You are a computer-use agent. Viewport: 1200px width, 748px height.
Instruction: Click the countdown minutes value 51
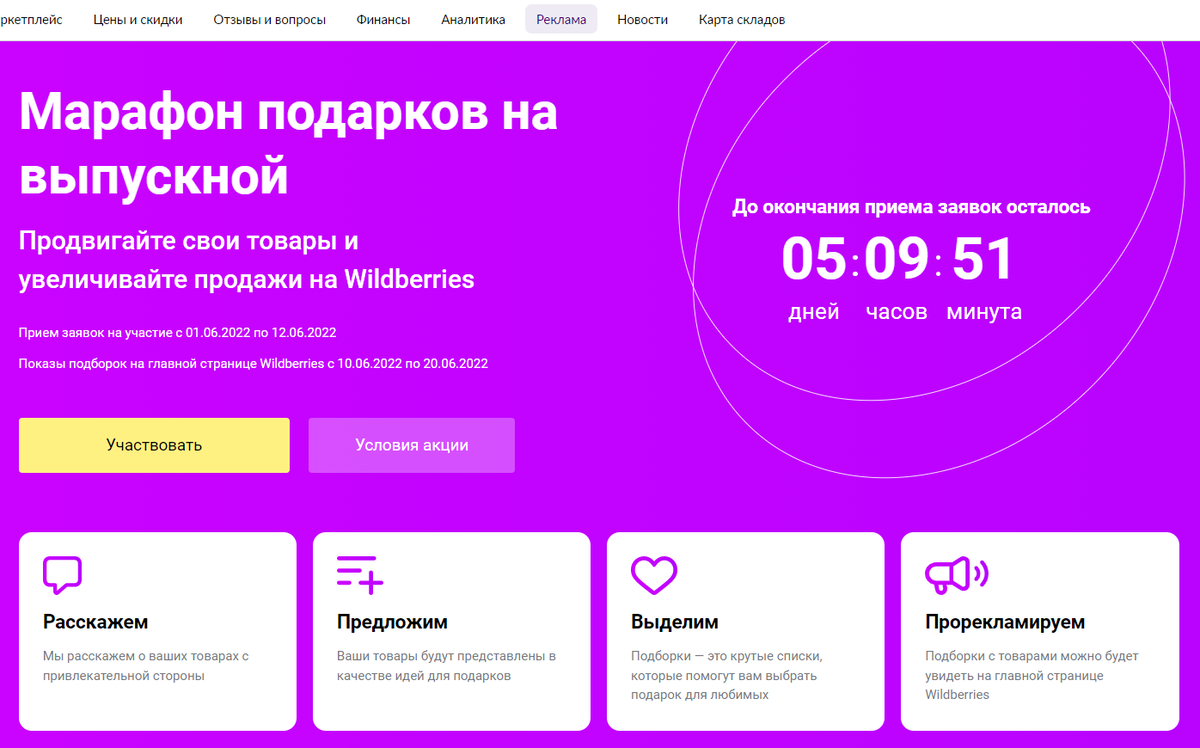tap(983, 258)
